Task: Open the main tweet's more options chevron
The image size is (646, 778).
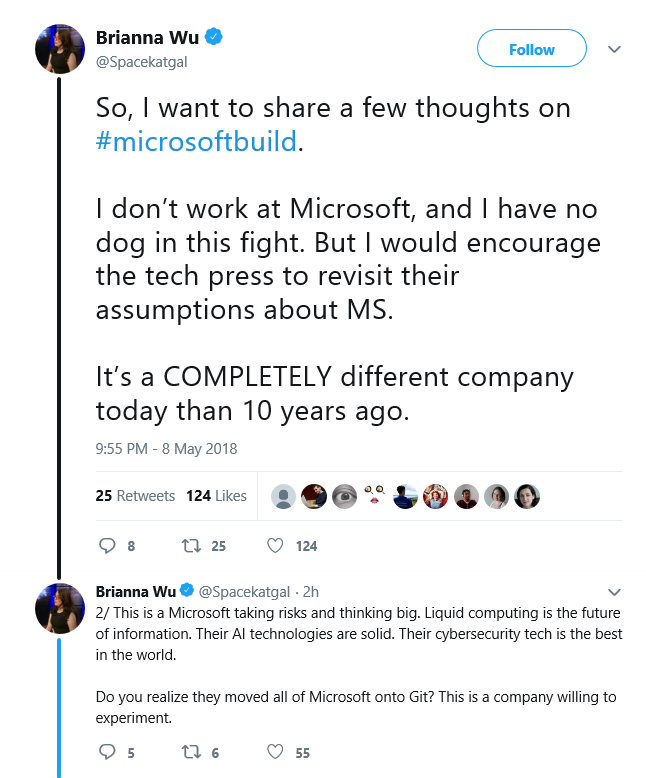Action: pos(614,49)
